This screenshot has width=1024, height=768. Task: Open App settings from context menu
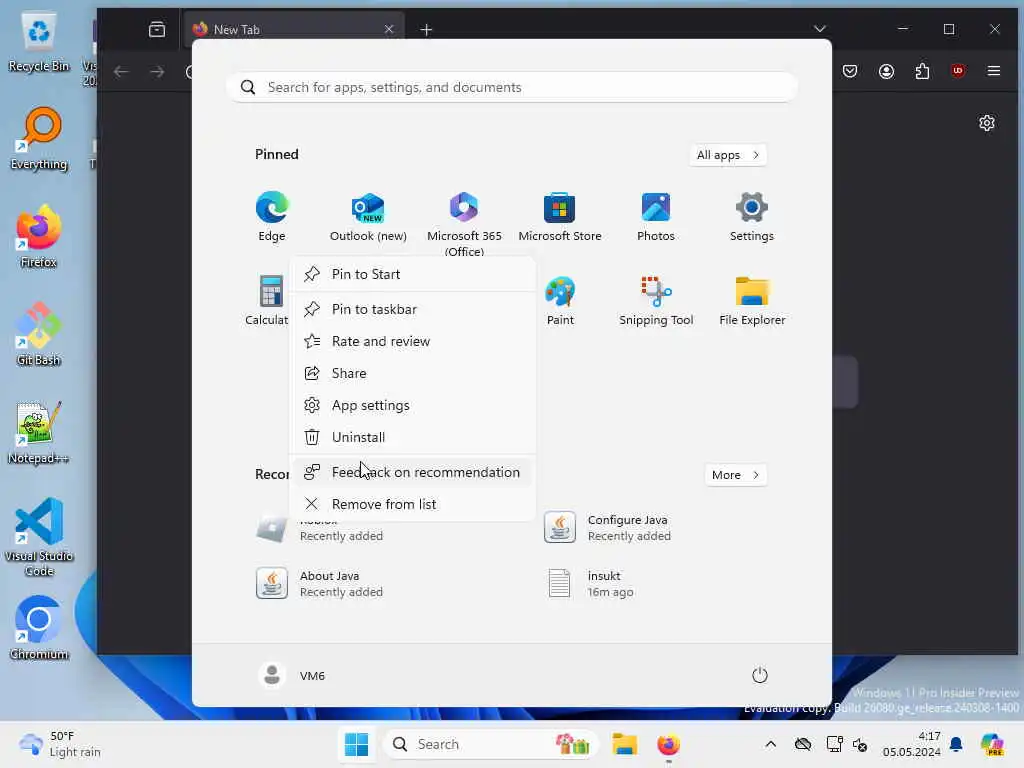pyautogui.click(x=413, y=405)
